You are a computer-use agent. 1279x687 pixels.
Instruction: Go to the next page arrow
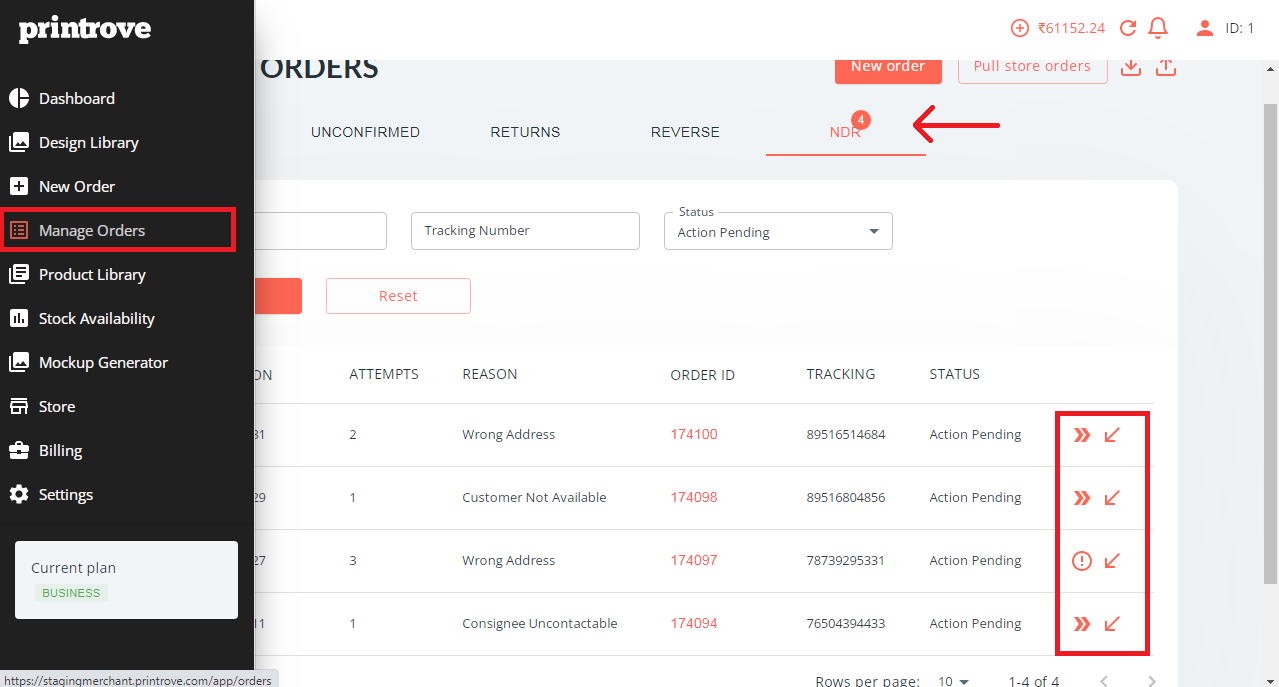coord(1152,681)
